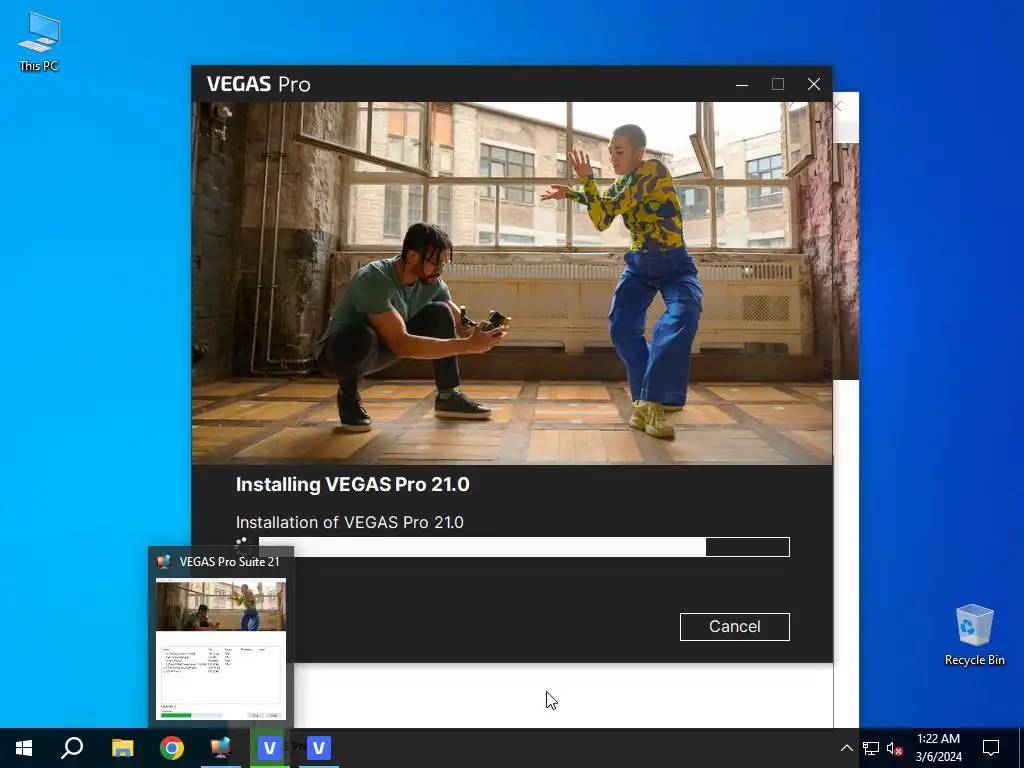The image size is (1024, 768).
Task: Click the installation progress bar
Action: pyautogui.click(x=524, y=547)
